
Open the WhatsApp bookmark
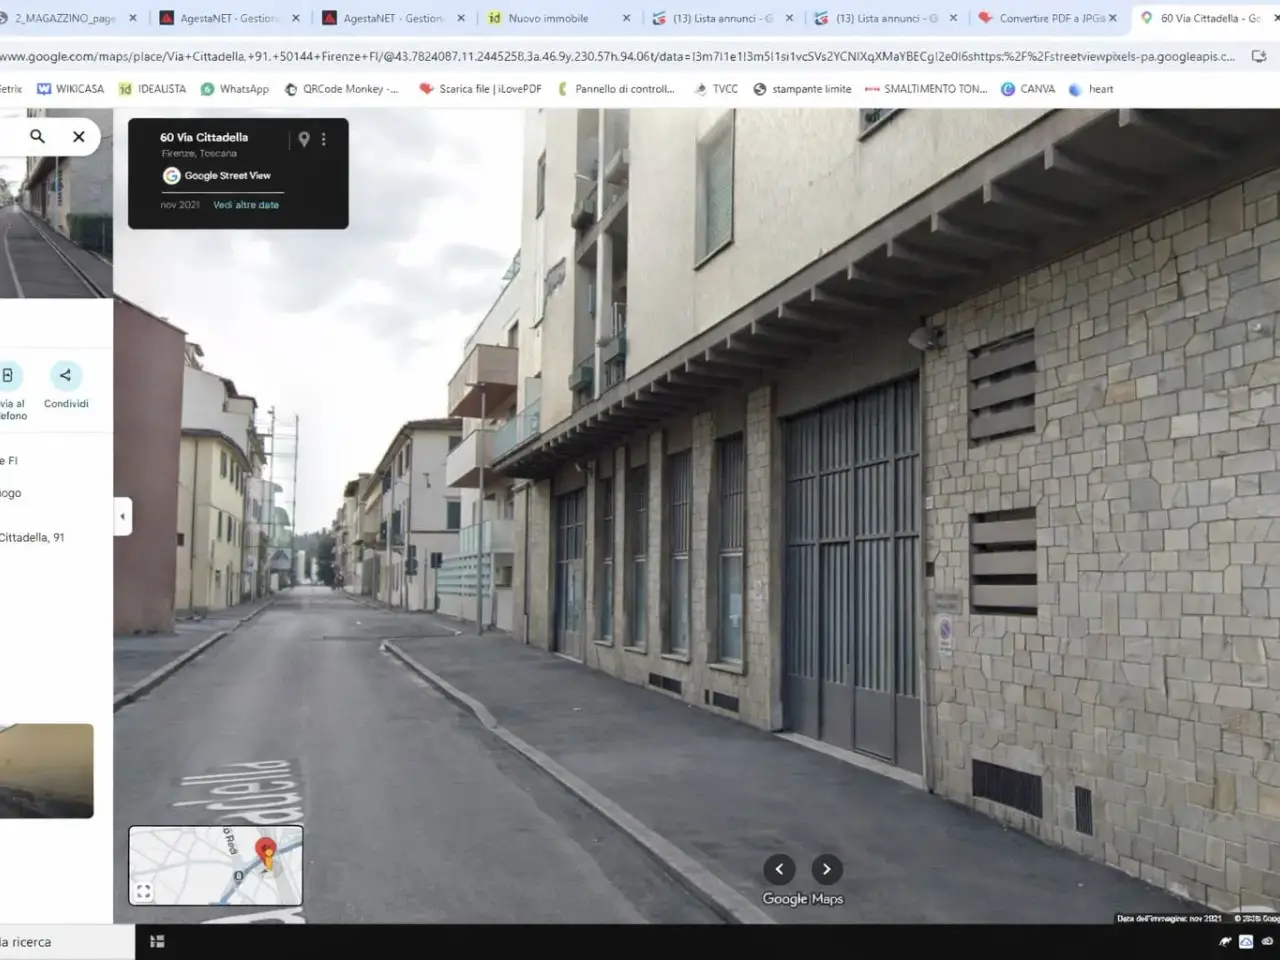point(235,89)
